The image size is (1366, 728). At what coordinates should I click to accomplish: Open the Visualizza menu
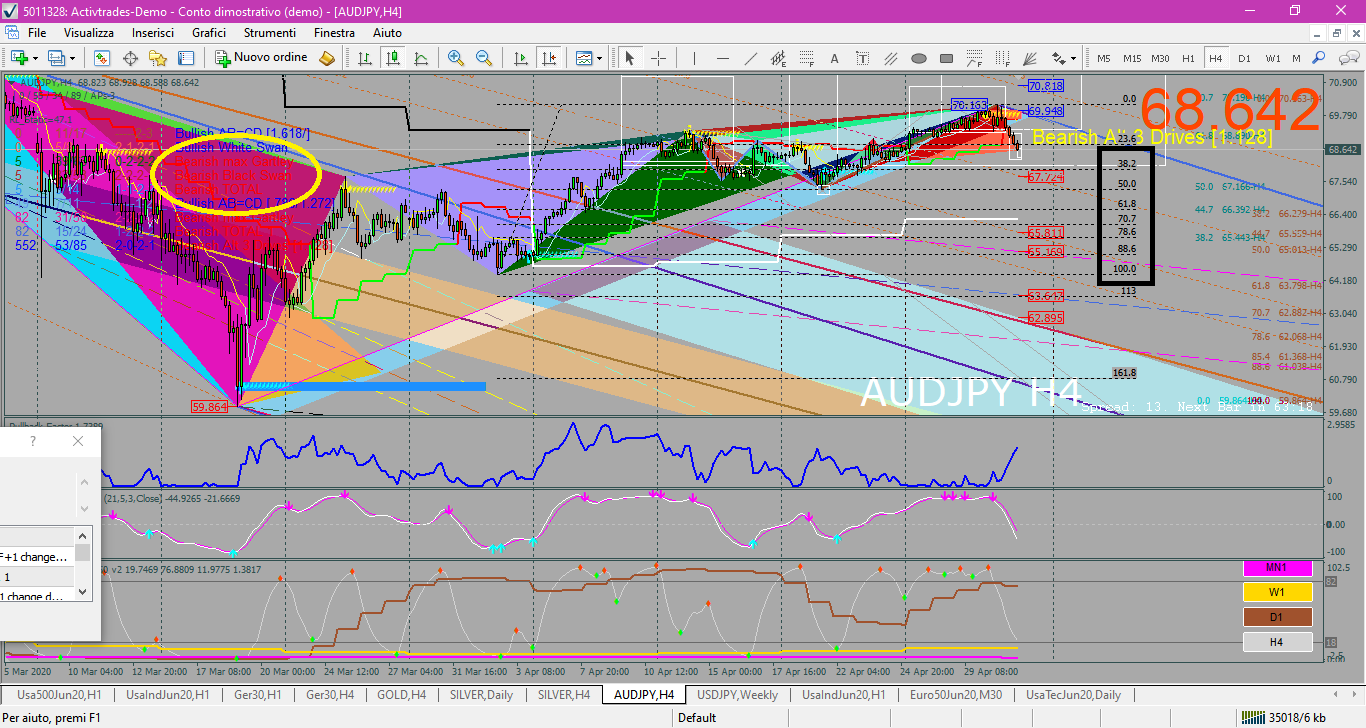coord(89,32)
